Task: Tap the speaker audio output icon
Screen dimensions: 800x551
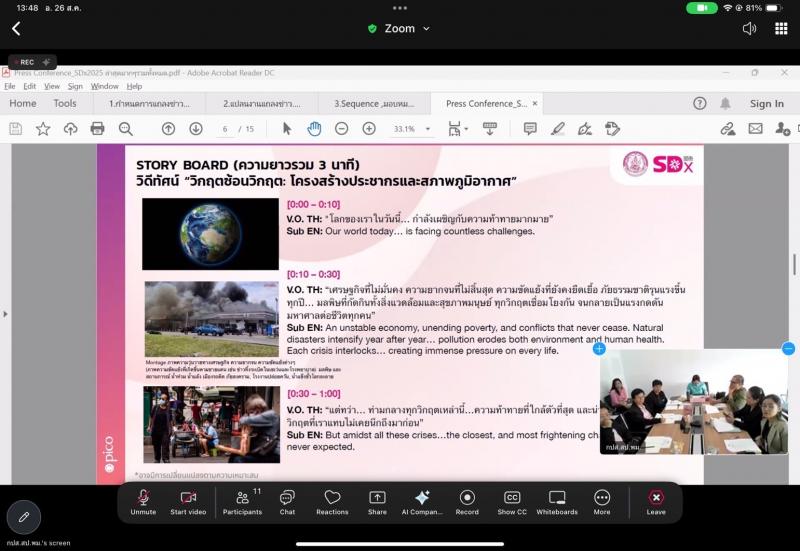Action: (749, 29)
